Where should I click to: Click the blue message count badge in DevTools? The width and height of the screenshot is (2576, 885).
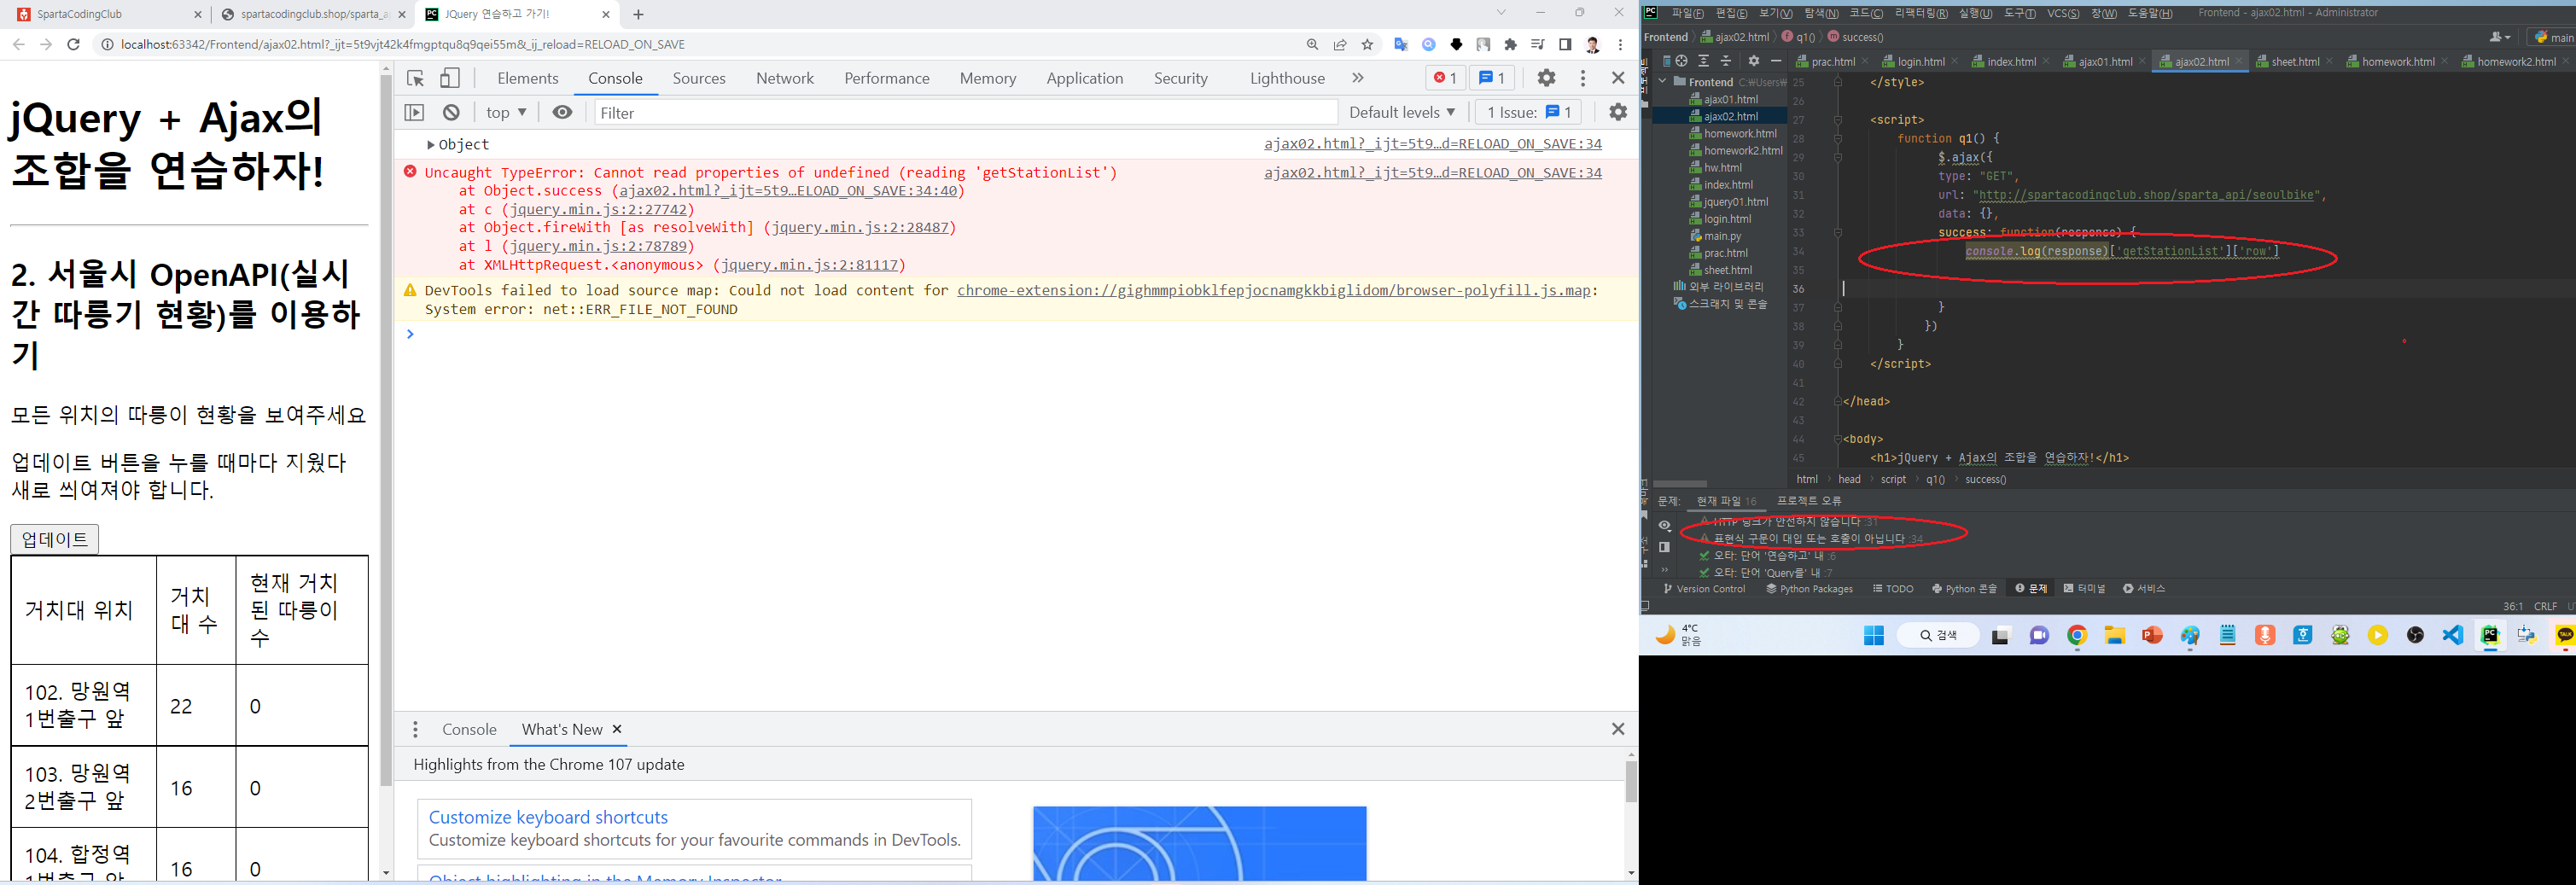1492,78
